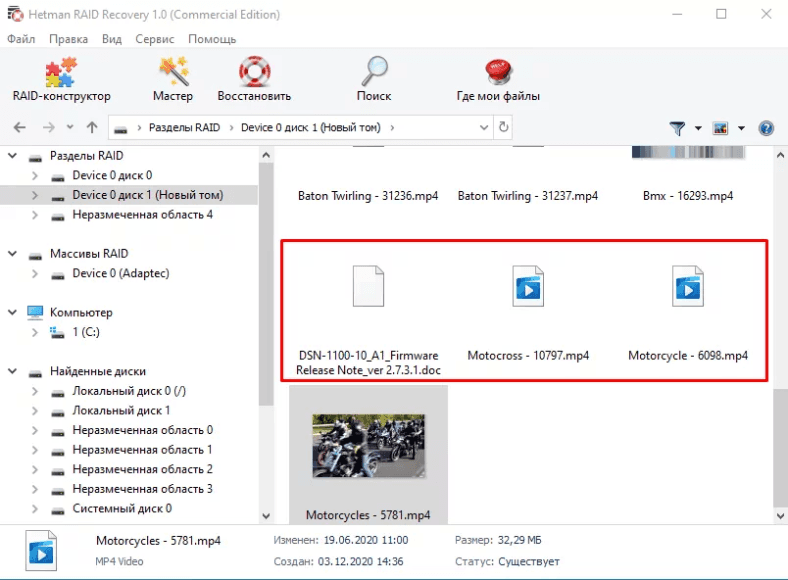Open the Помощь menu
The image size is (788, 580).
point(212,39)
